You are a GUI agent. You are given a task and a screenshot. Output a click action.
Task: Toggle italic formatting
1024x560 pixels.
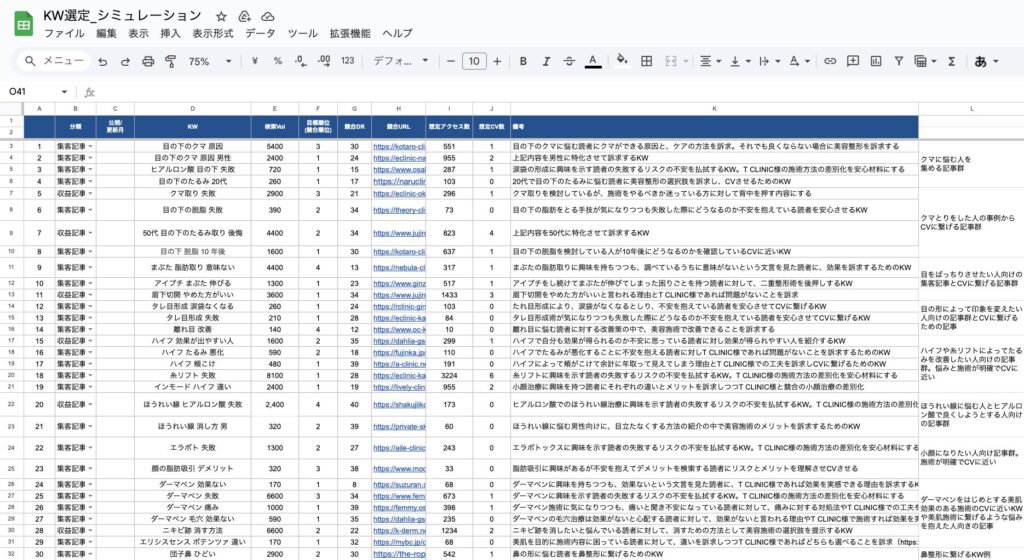[x=545, y=61]
